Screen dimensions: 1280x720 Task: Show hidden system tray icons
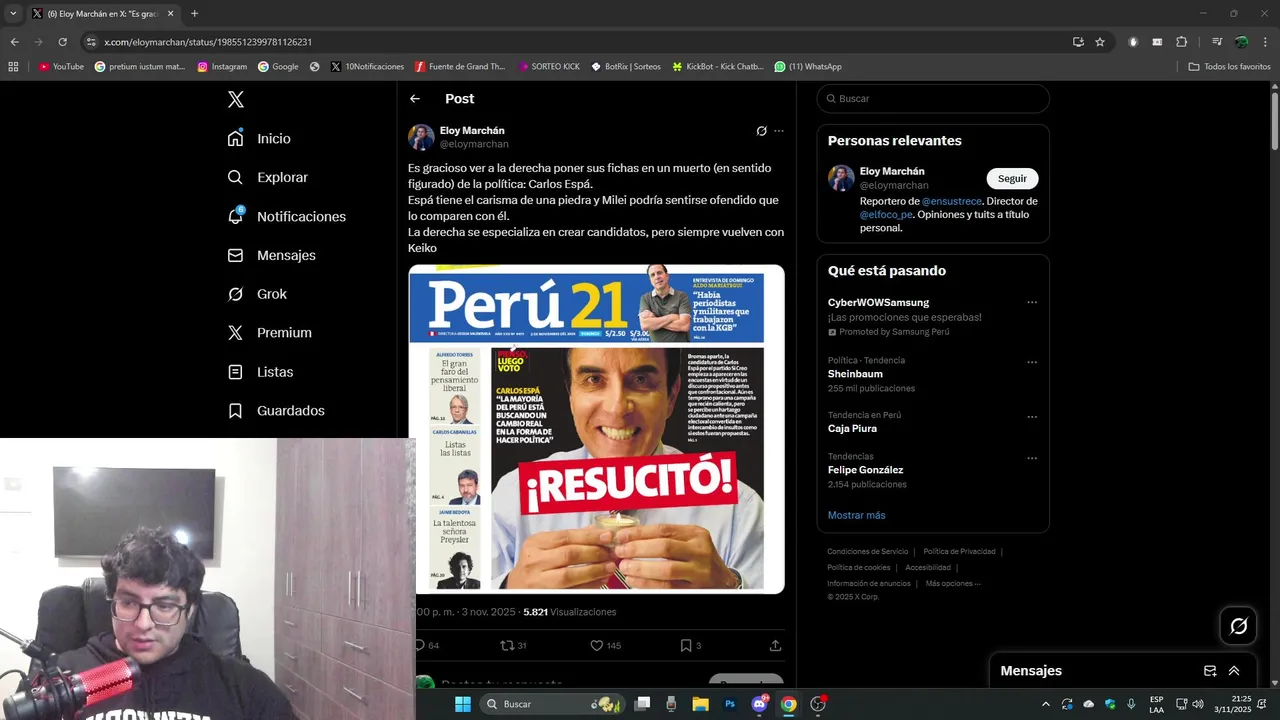pos(1046,704)
